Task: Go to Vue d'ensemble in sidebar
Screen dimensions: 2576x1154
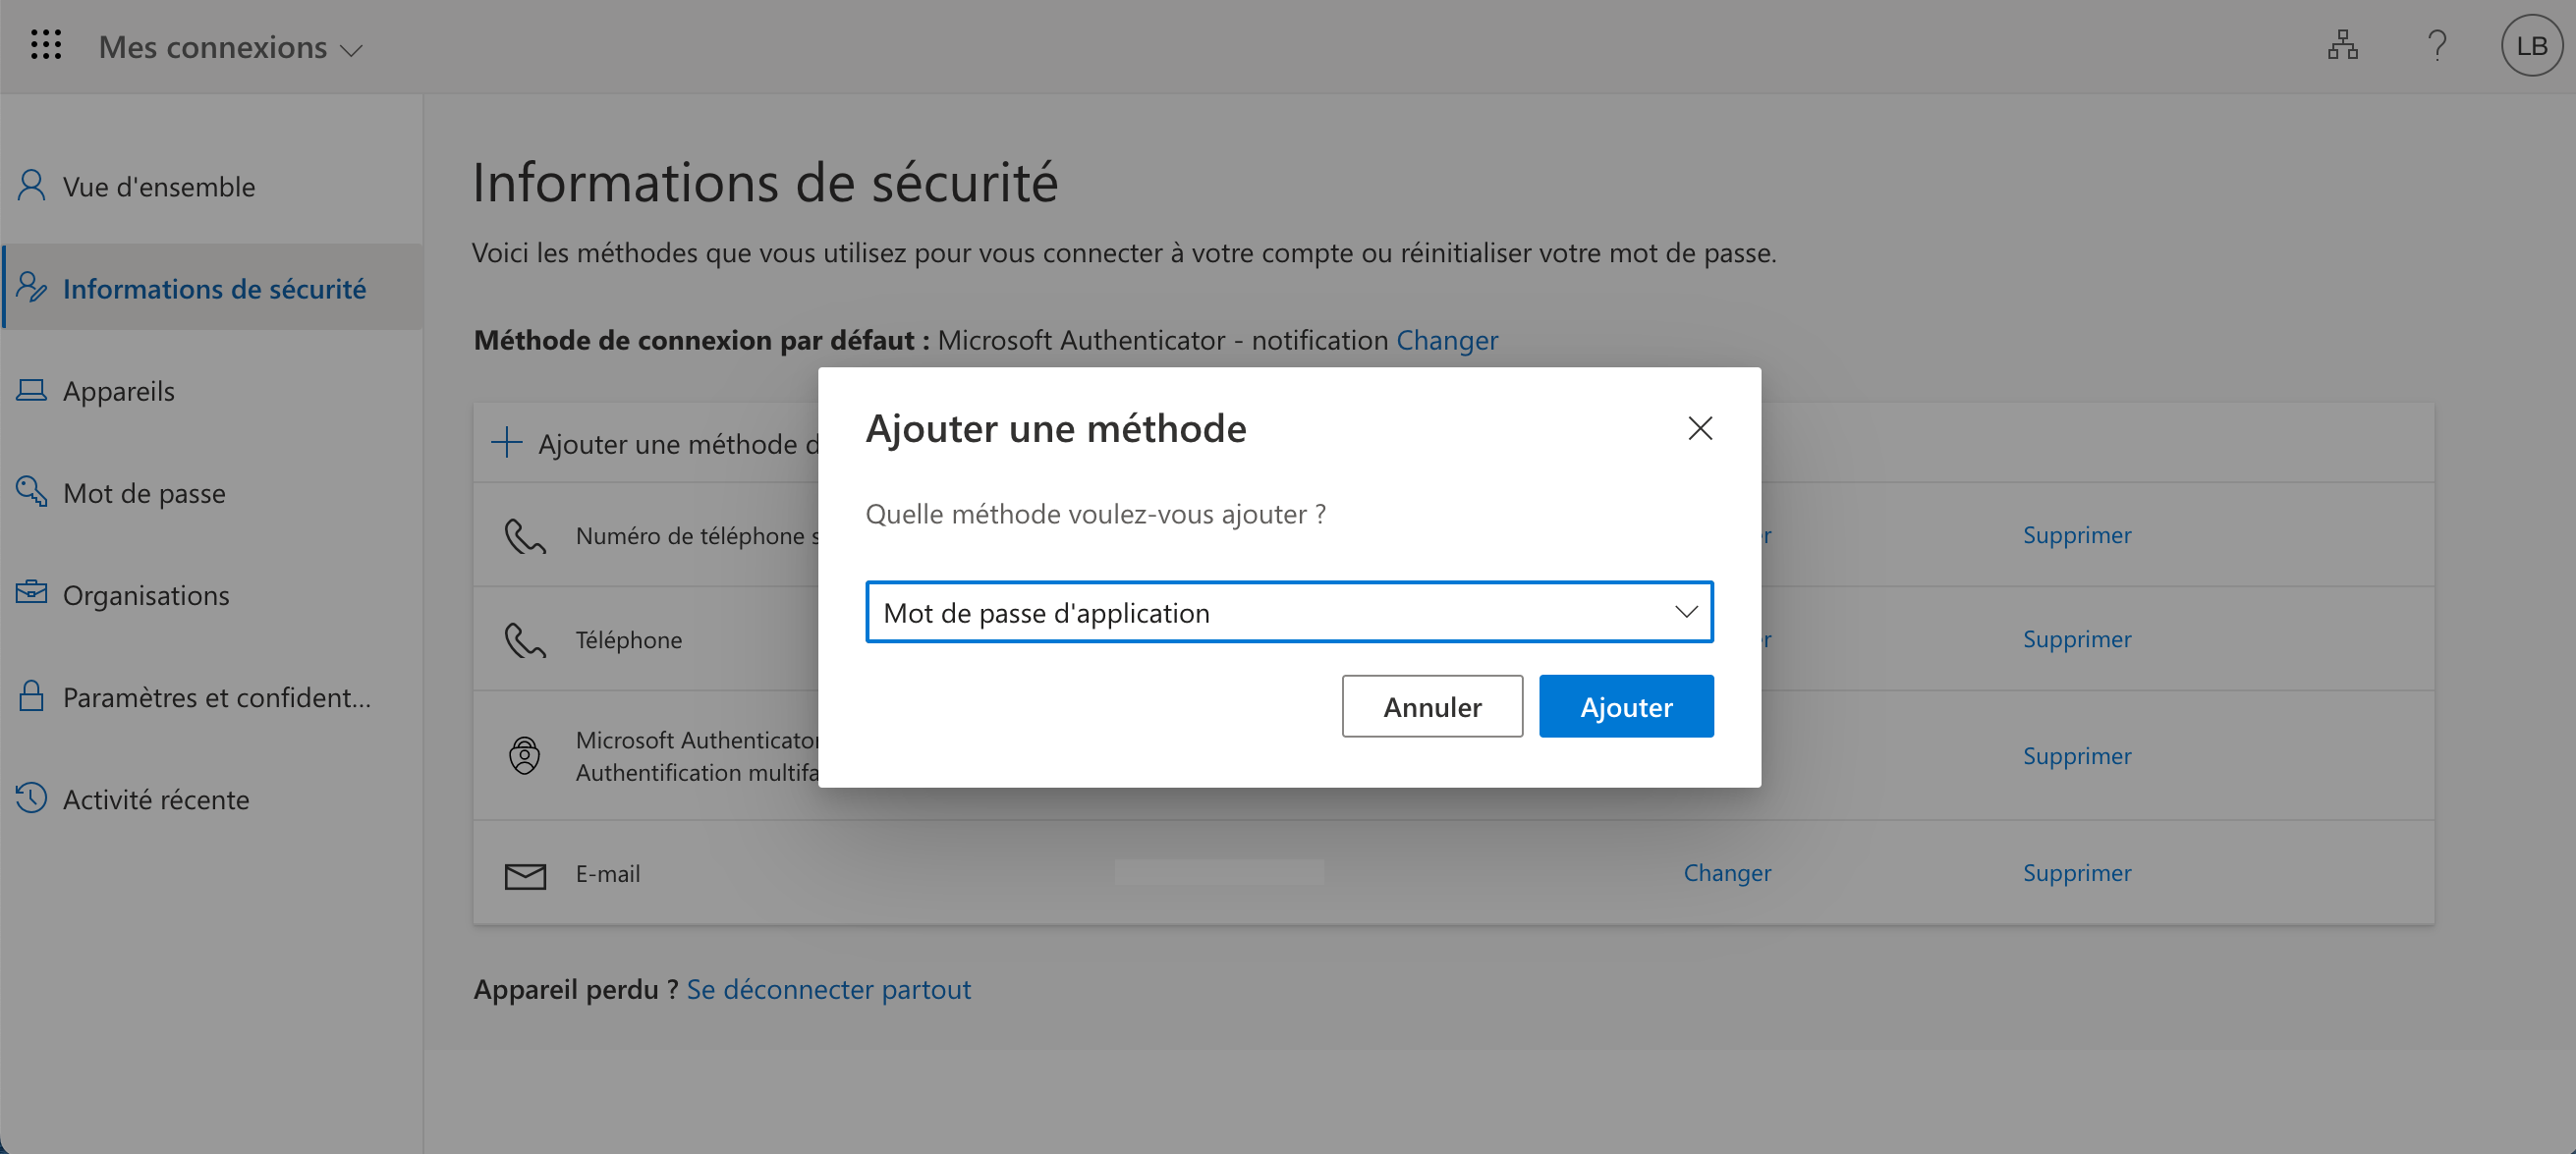Action: pyautogui.click(x=159, y=187)
